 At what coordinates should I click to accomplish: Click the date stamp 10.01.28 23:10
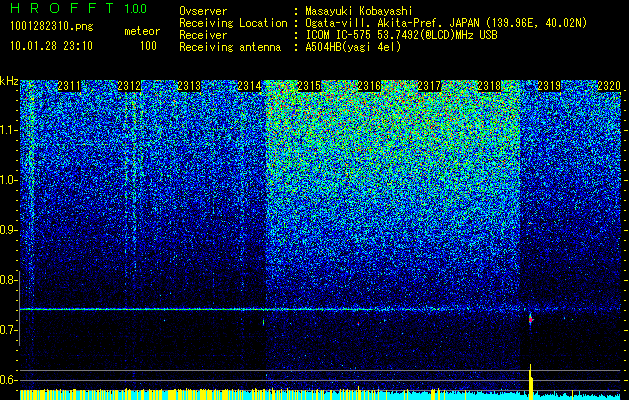51,46
